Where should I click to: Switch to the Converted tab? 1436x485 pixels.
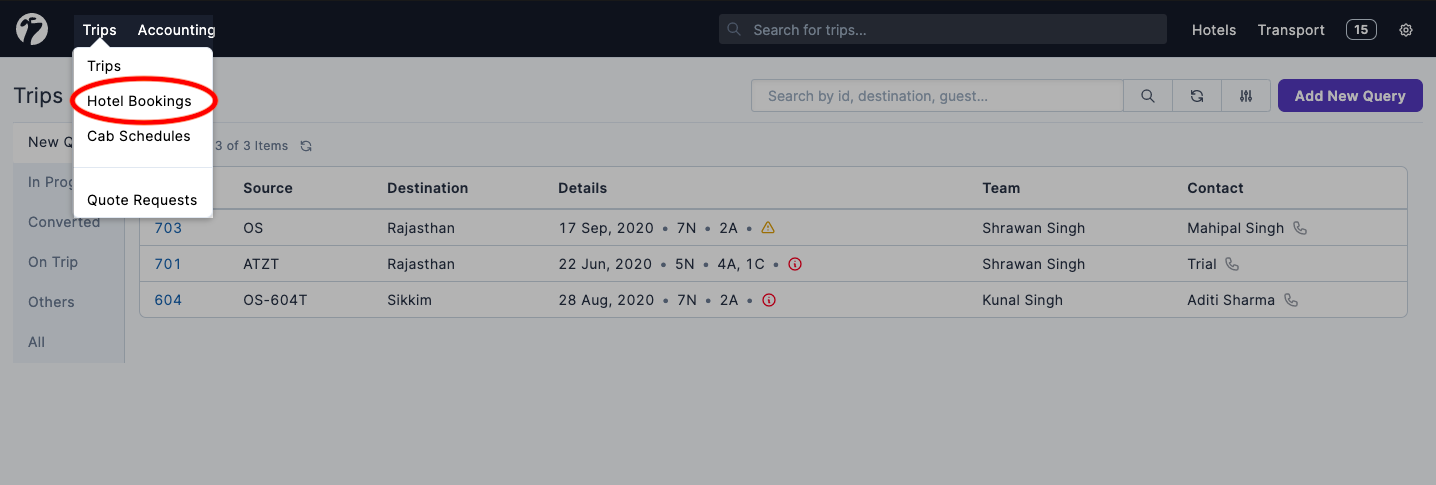click(64, 222)
